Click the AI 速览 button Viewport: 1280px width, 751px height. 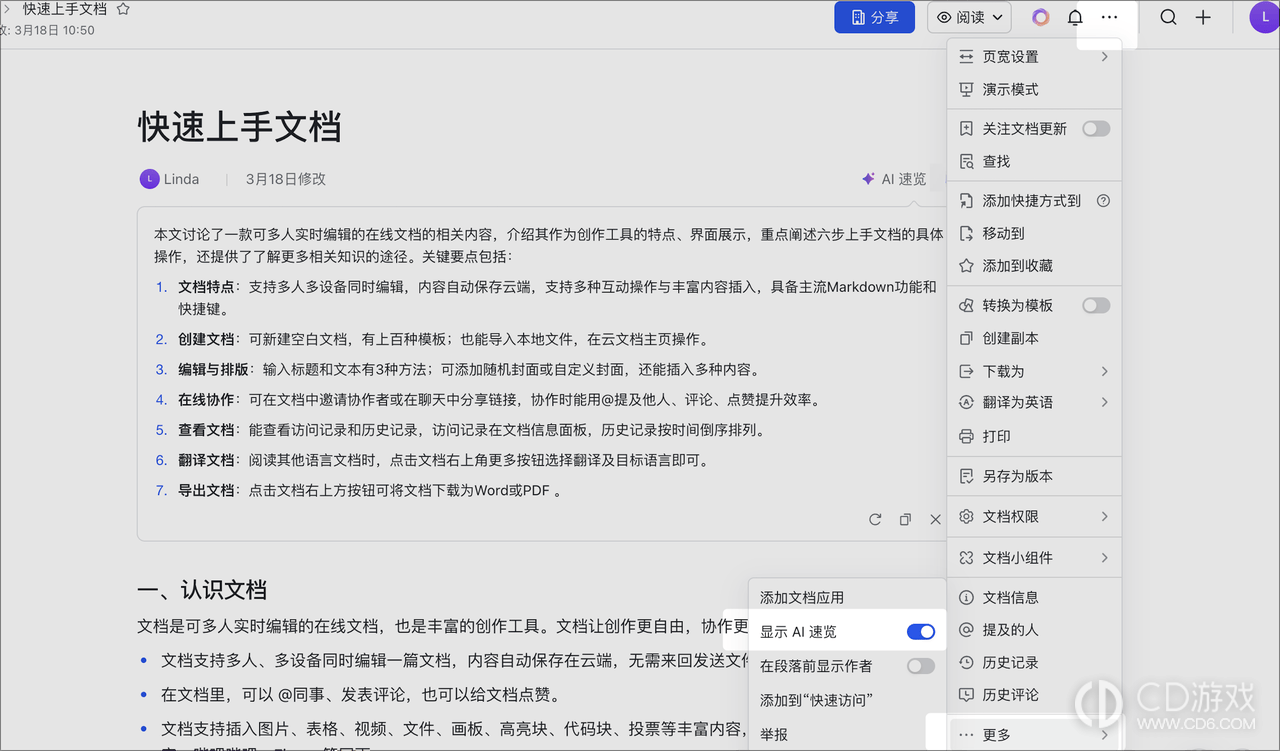893,179
